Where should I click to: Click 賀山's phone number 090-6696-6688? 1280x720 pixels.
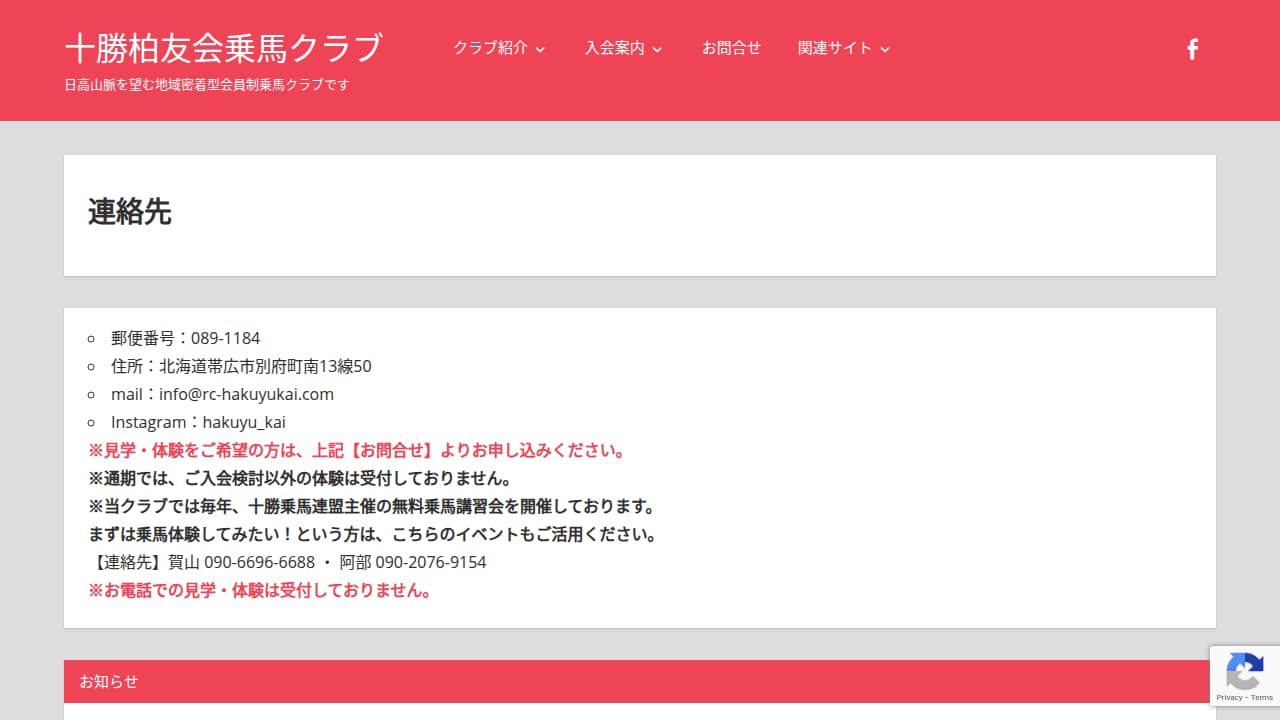coord(259,562)
